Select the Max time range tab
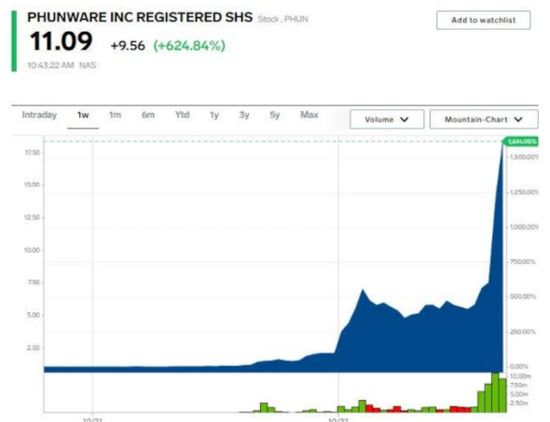 click(x=309, y=115)
